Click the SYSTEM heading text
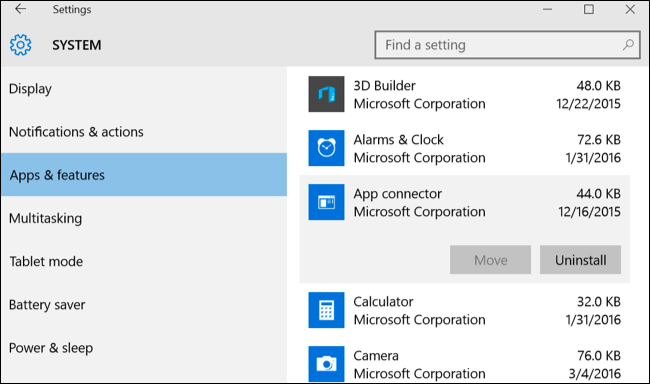 click(x=77, y=45)
